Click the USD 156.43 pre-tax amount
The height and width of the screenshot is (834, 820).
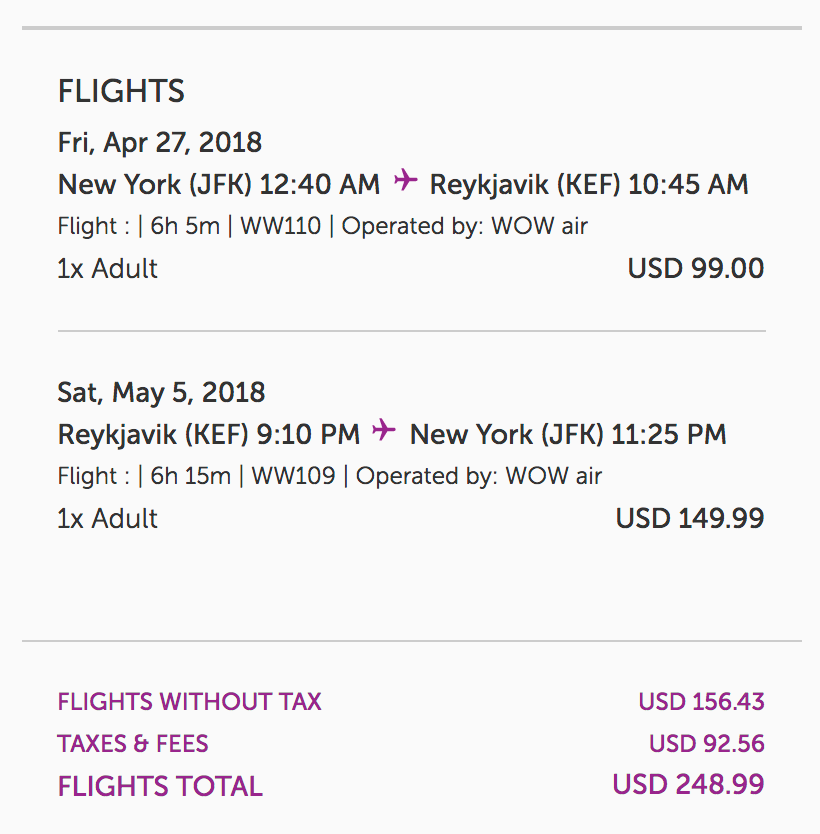pos(701,702)
